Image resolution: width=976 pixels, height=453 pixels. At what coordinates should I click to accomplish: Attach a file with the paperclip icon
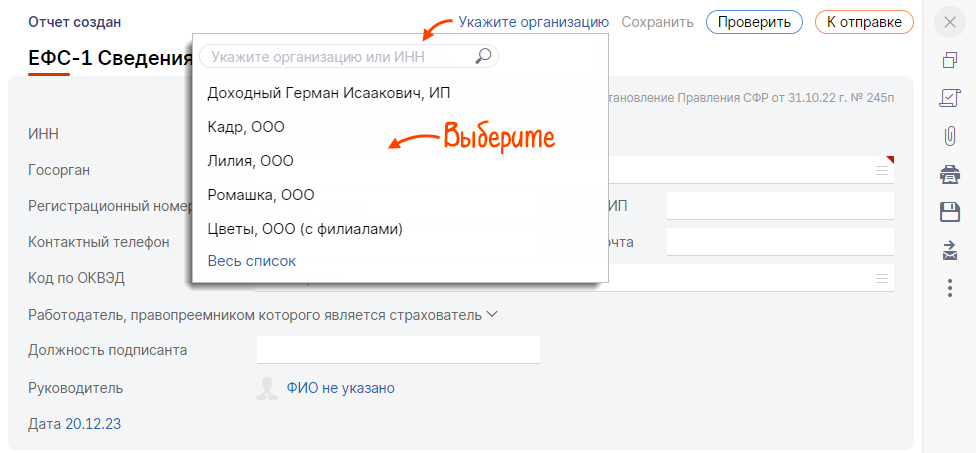coord(950,136)
